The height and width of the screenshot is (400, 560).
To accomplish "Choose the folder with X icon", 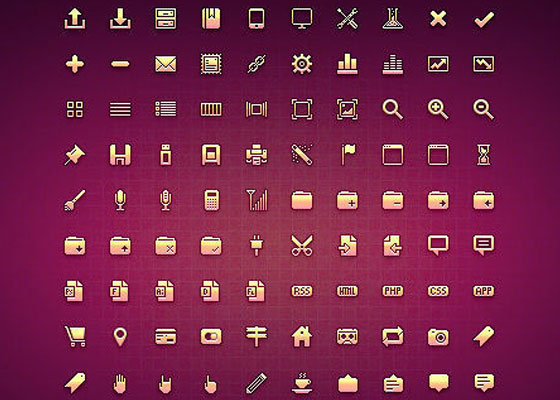I will [x=166, y=246].
